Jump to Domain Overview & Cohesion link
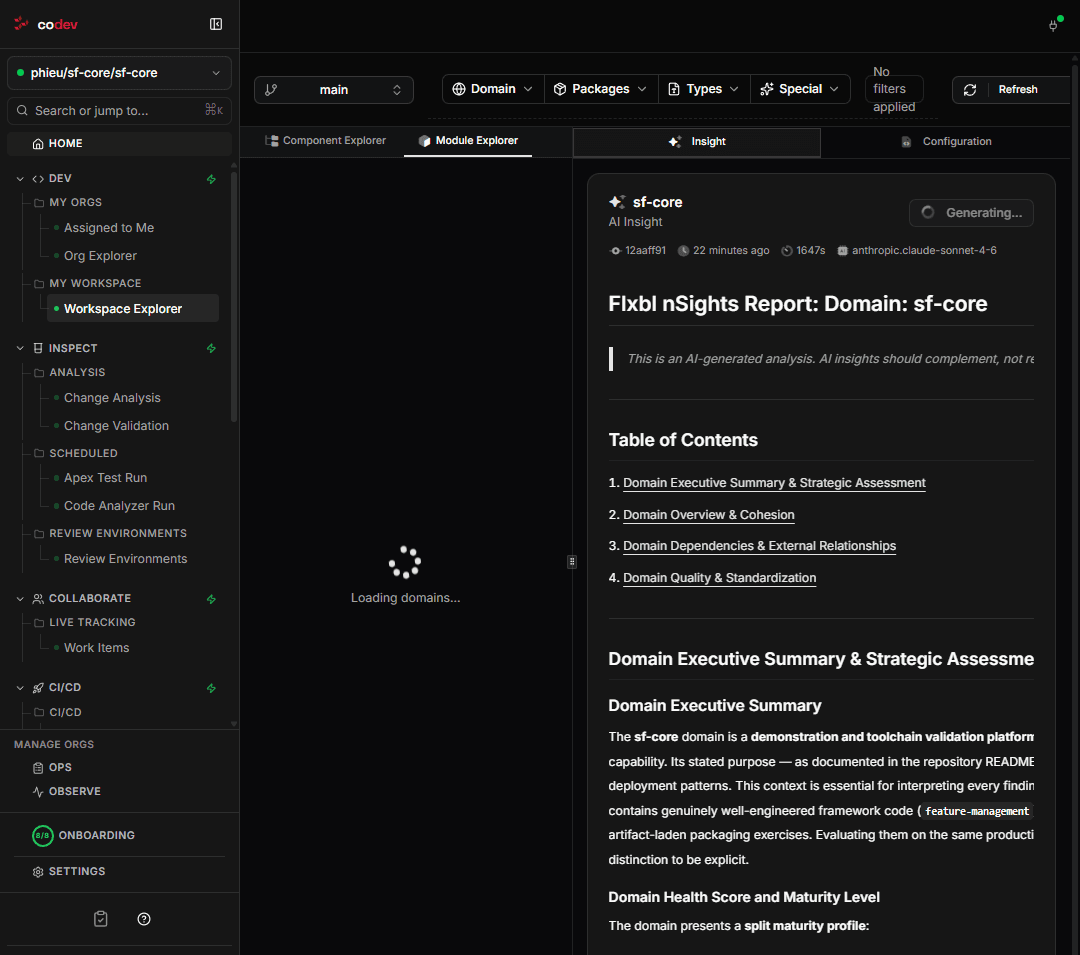This screenshot has width=1080, height=955. [x=709, y=515]
